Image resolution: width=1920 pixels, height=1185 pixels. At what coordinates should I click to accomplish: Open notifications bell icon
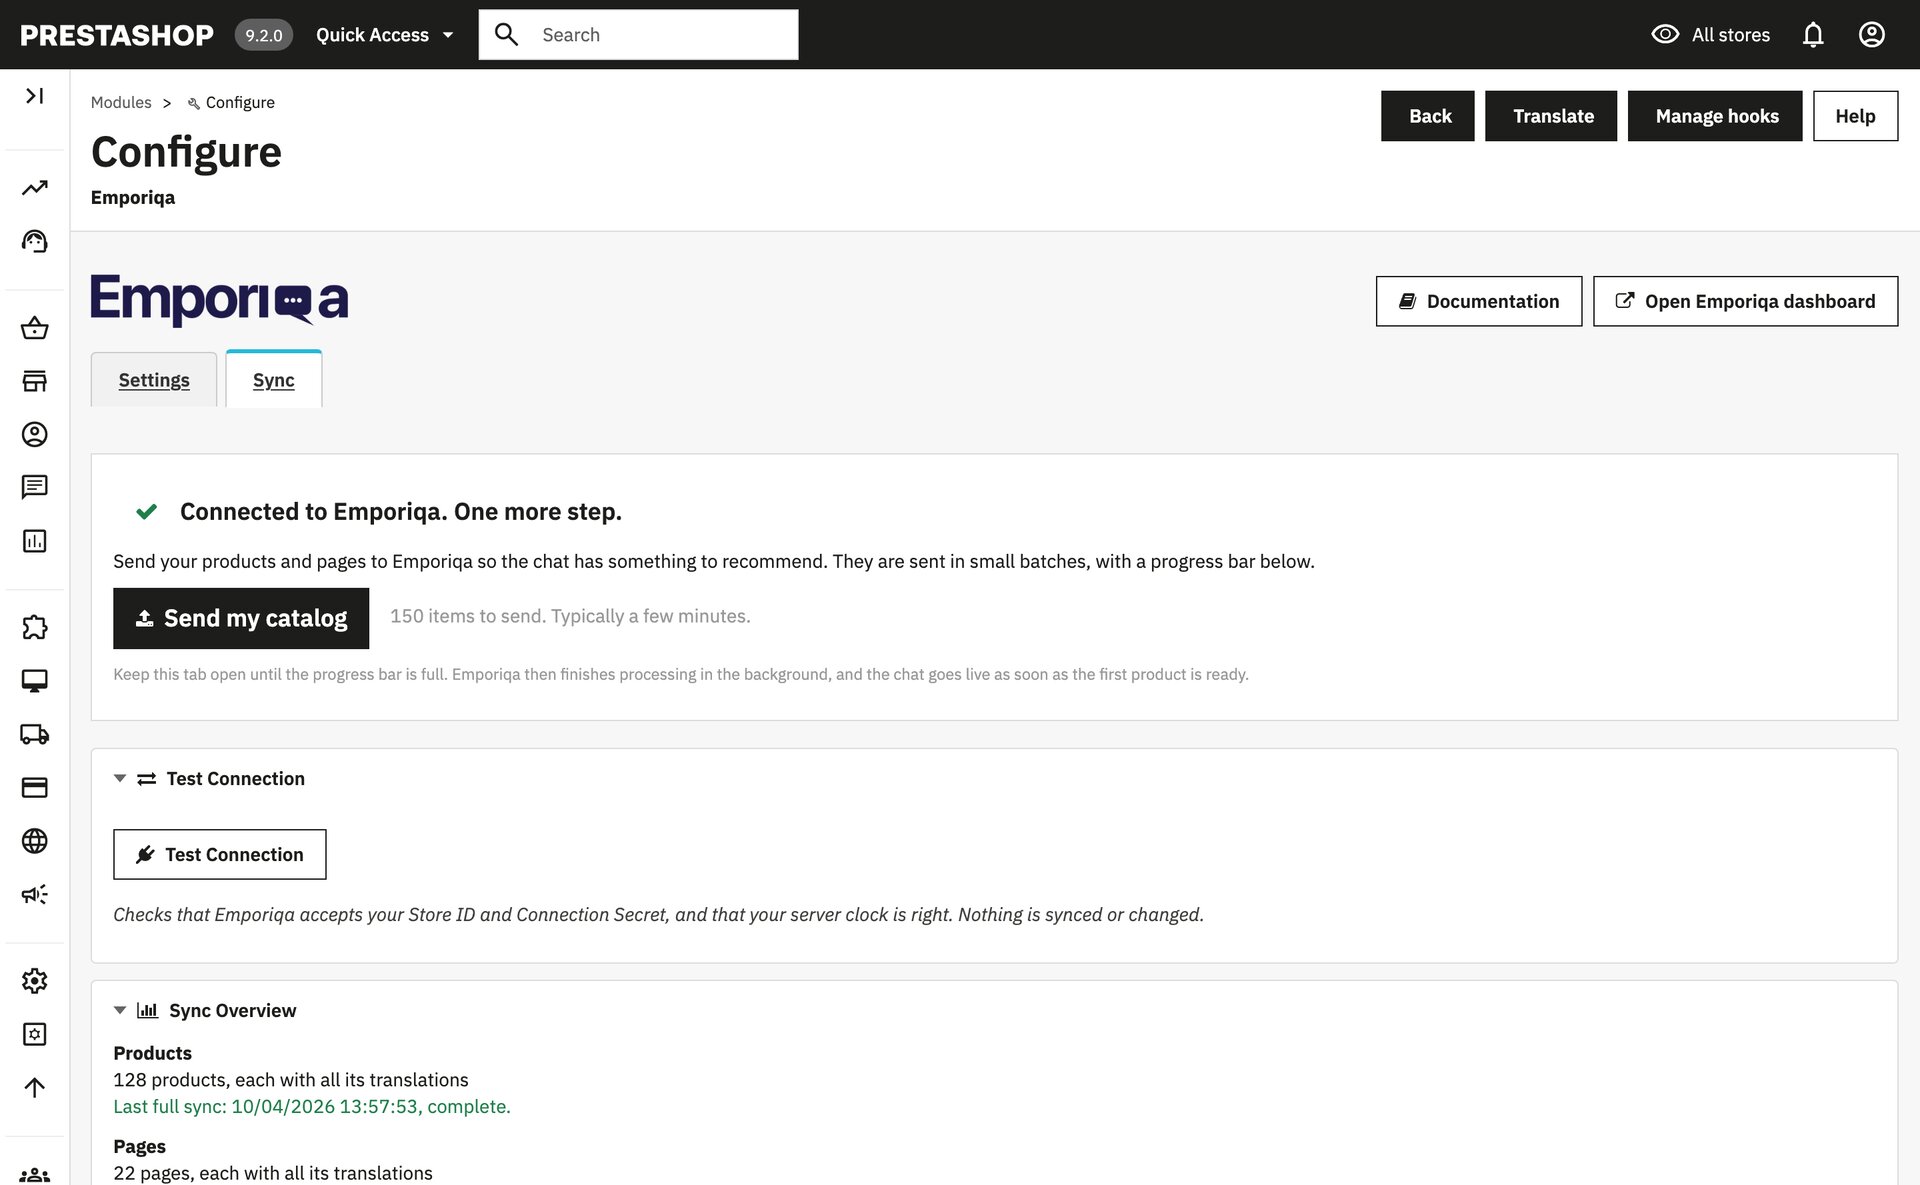(1813, 35)
